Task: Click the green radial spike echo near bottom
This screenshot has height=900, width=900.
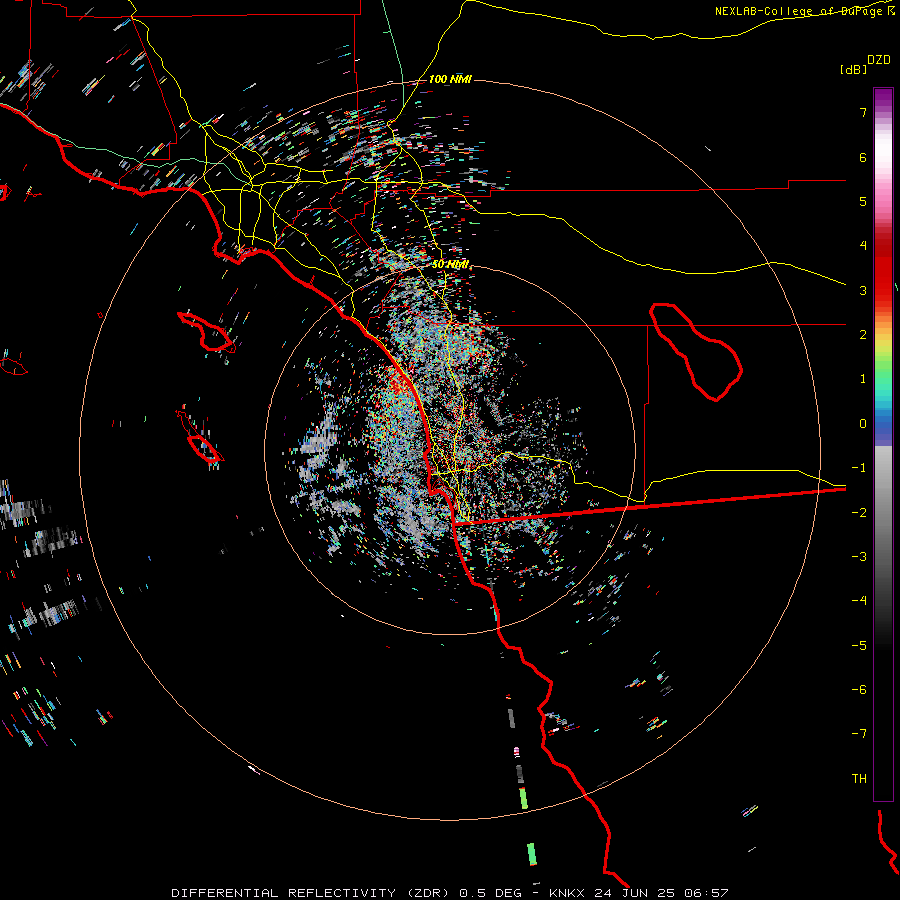Action: pos(532,854)
